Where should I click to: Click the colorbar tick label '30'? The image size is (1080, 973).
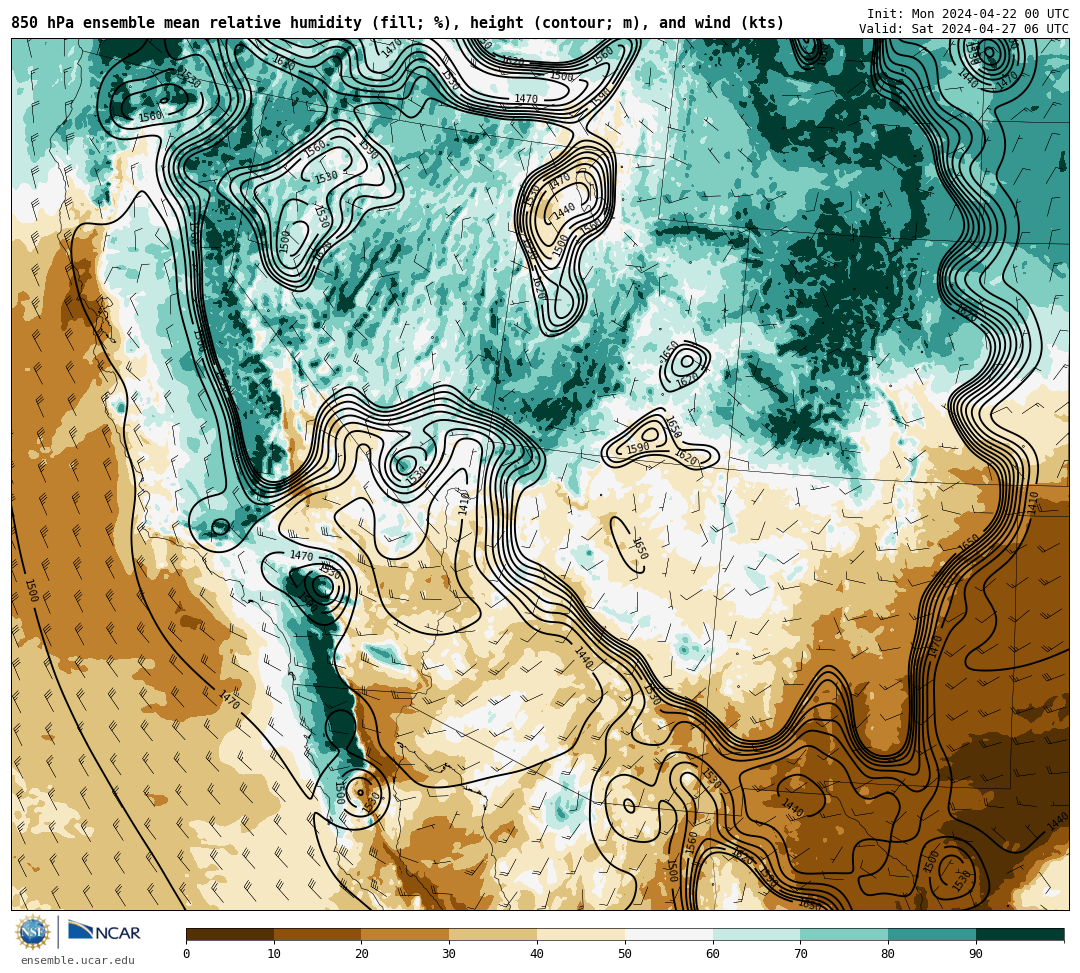pos(450,954)
